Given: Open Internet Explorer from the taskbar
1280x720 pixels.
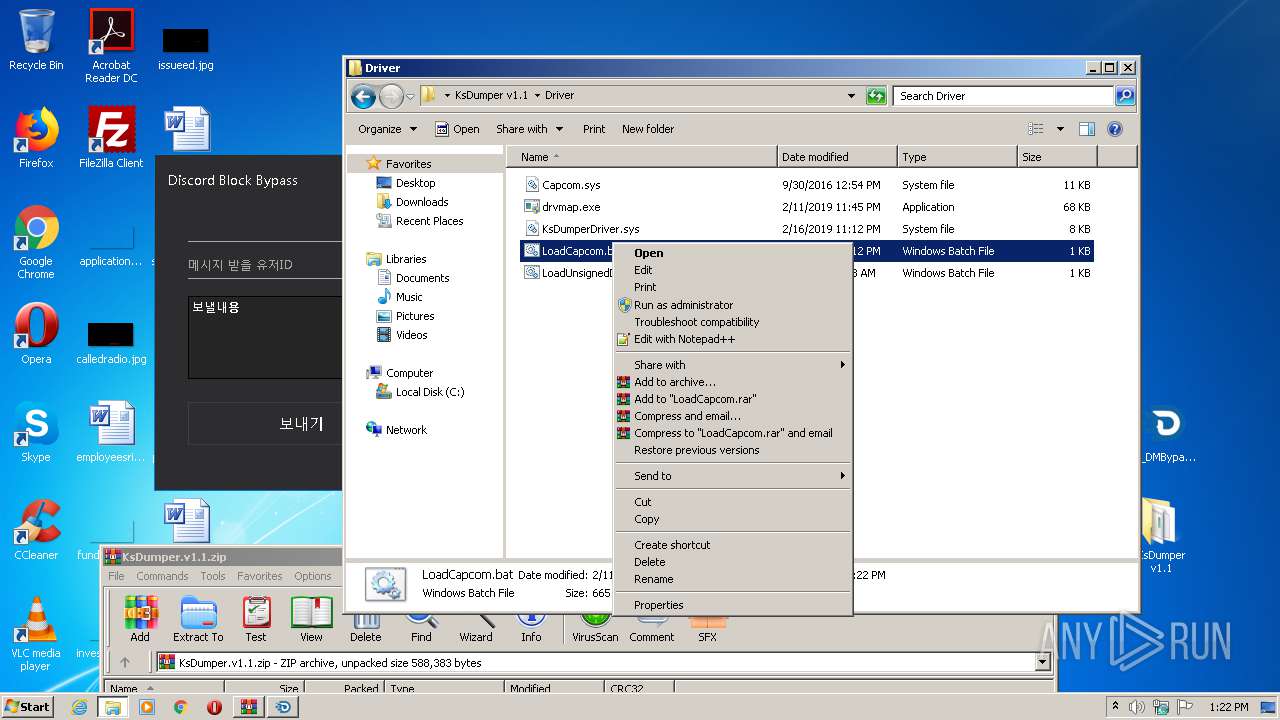Looking at the screenshot, I should [79, 707].
